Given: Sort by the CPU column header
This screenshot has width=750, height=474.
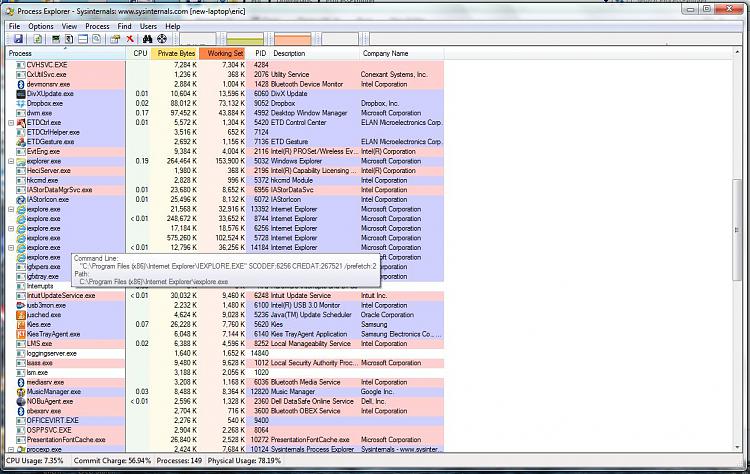Looking at the screenshot, I should click(139, 54).
